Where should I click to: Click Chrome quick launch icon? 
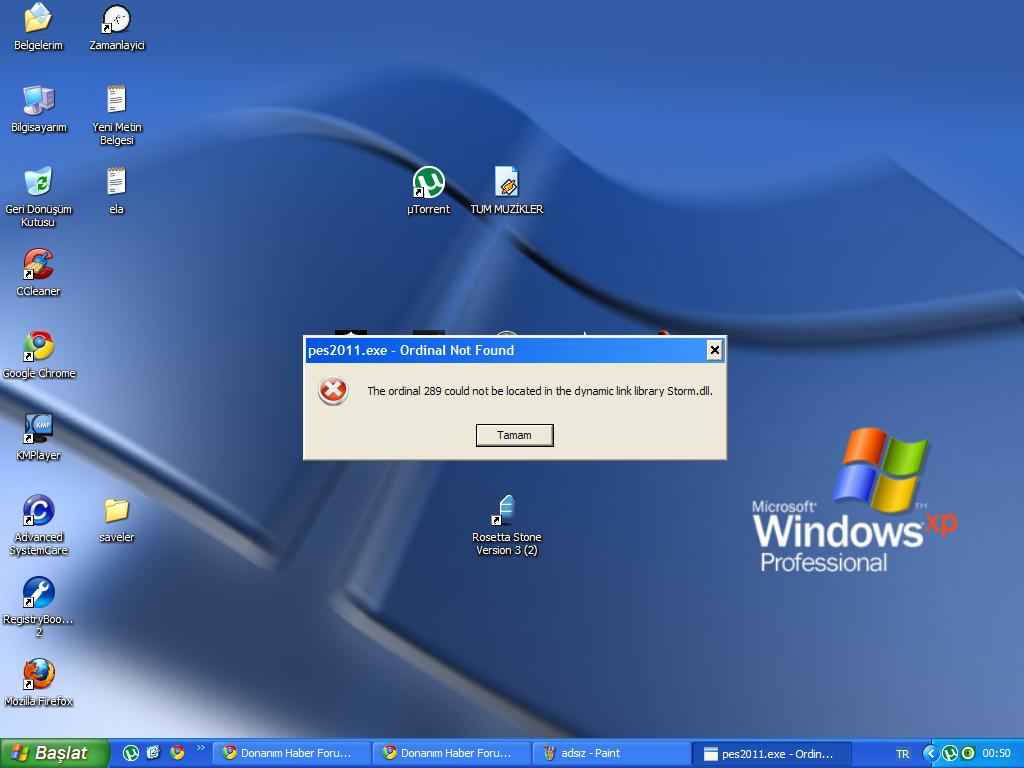177,753
